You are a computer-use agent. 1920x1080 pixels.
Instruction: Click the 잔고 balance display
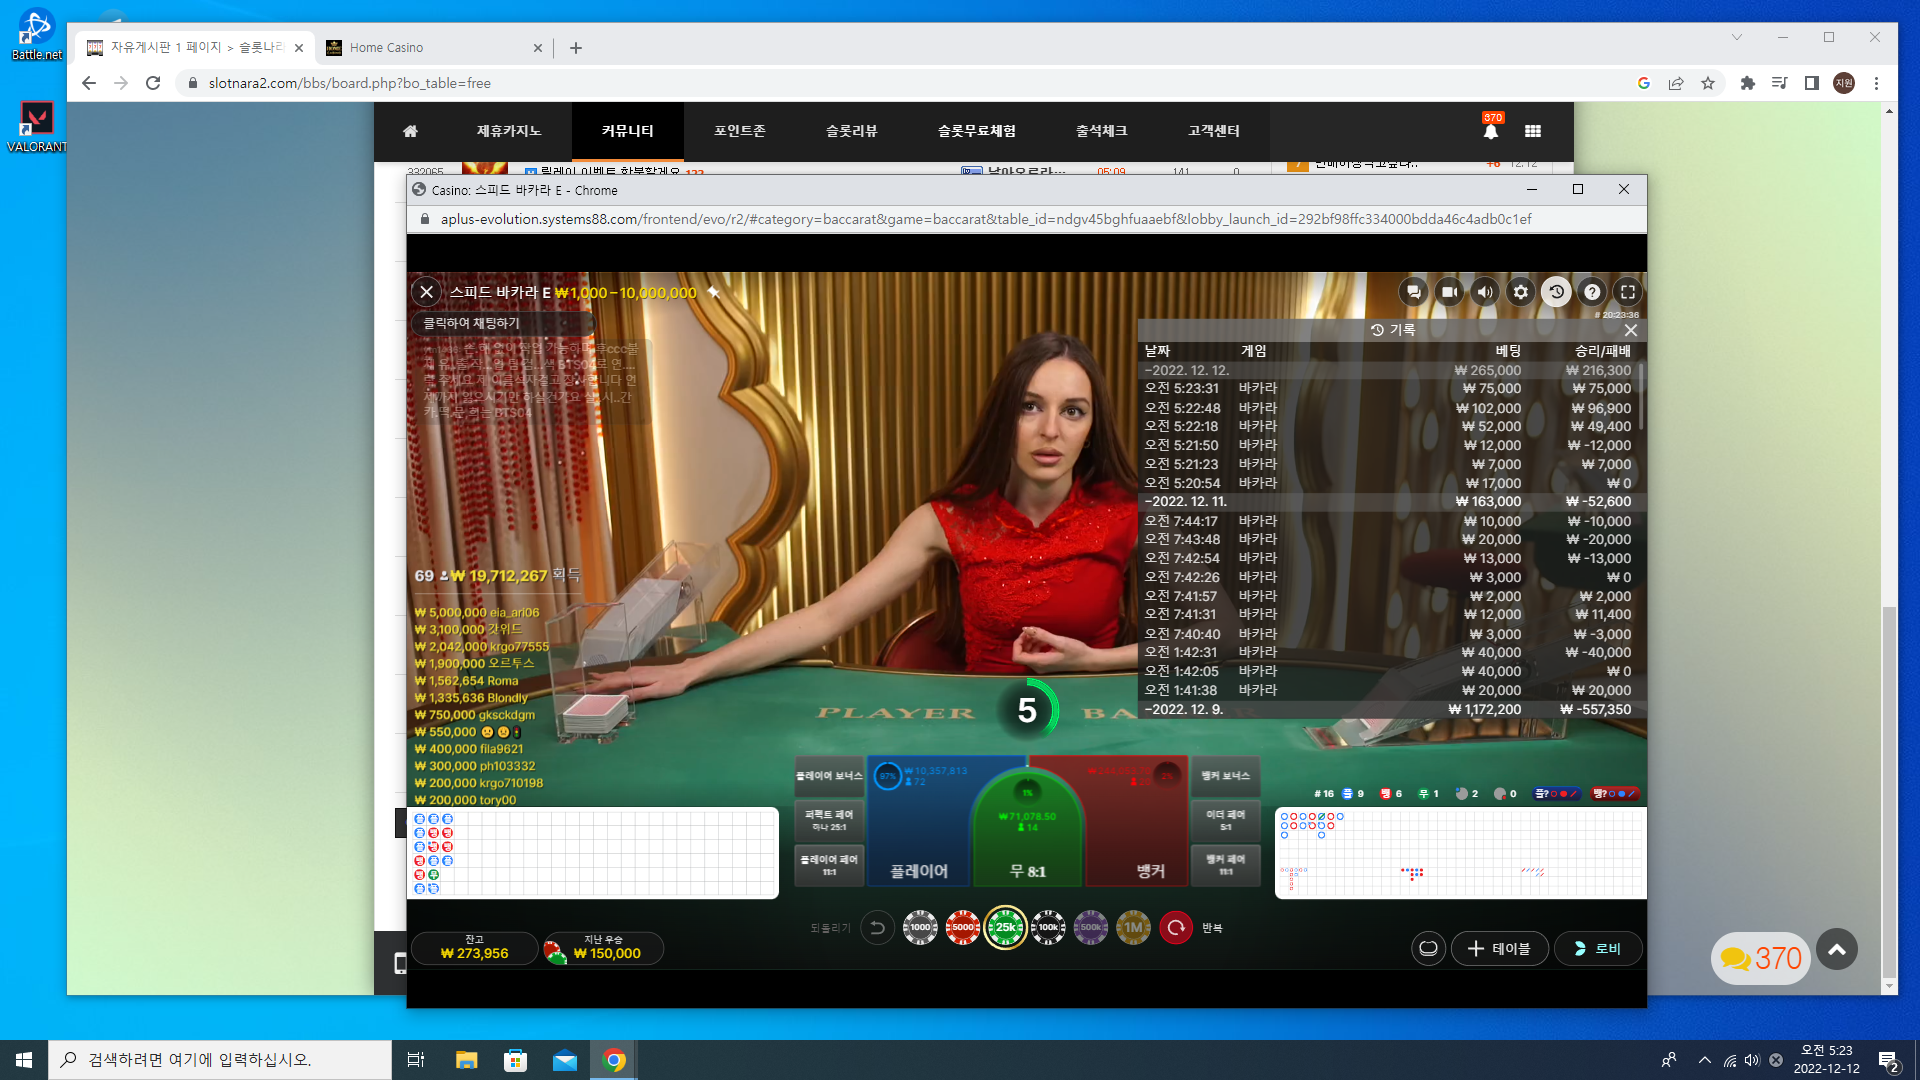coord(474,948)
